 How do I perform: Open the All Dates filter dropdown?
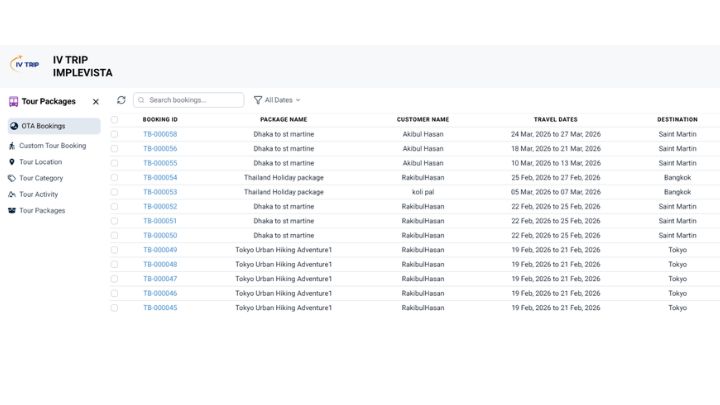[277, 100]
